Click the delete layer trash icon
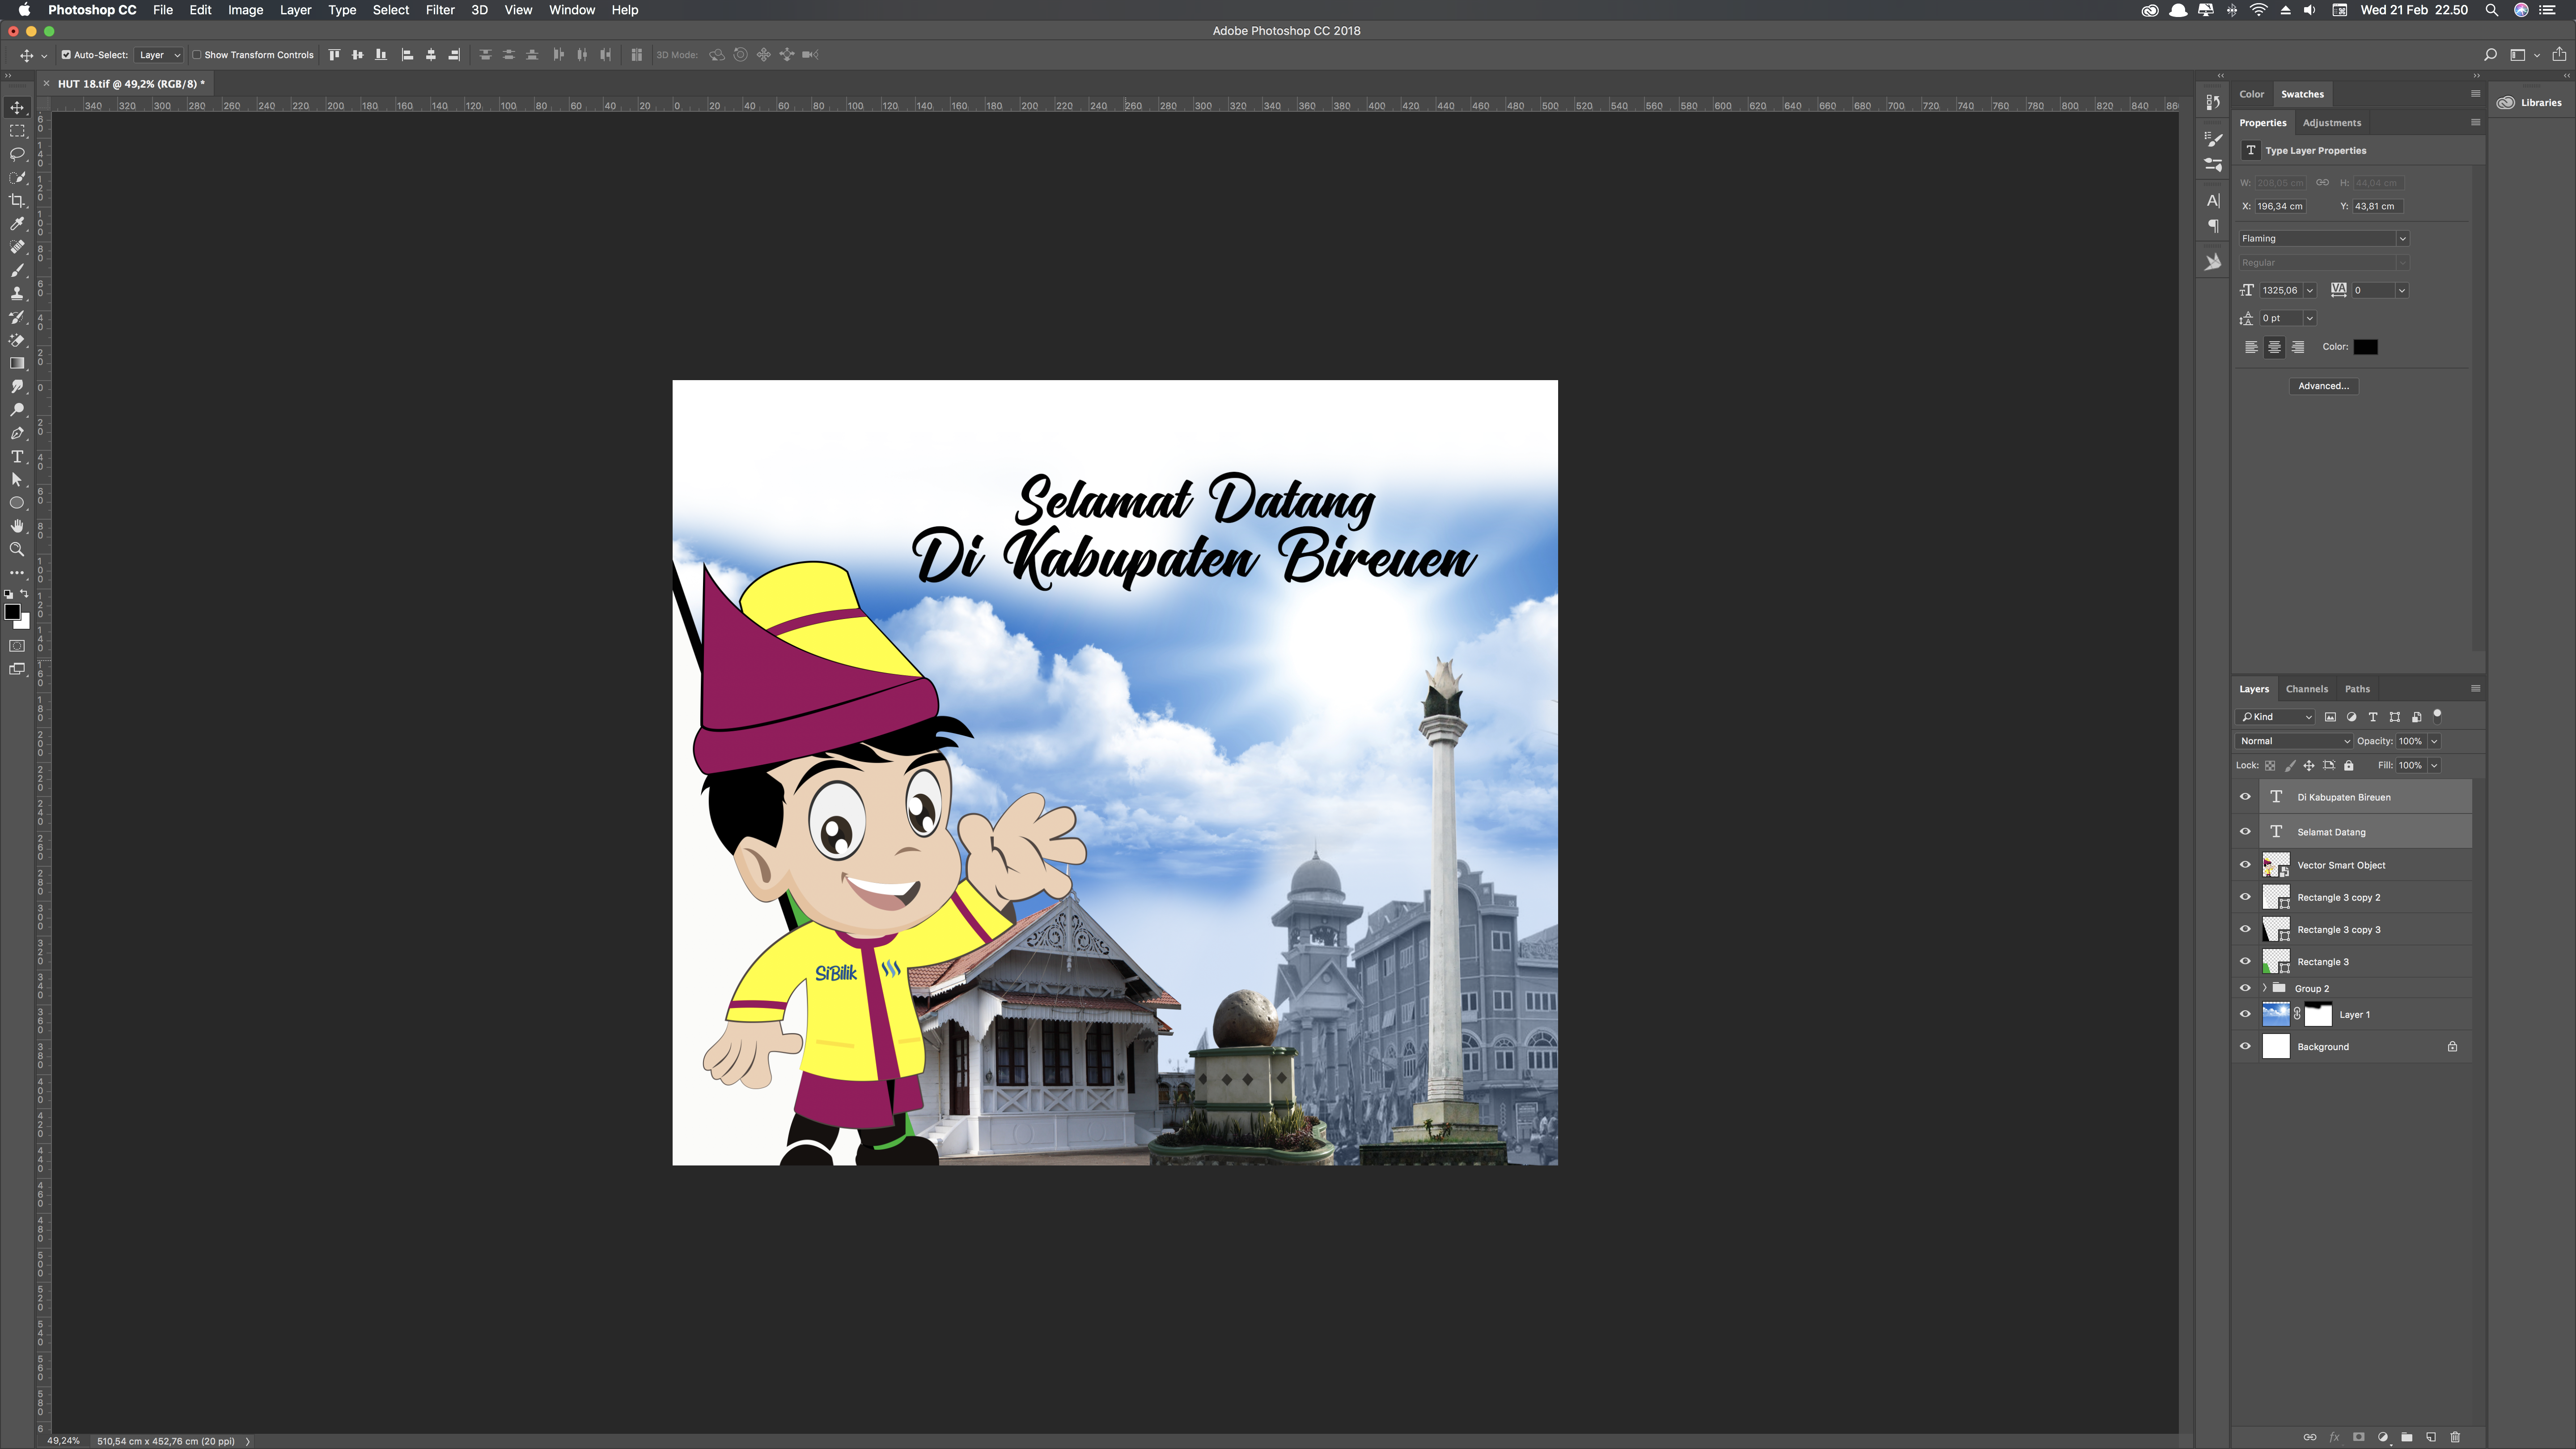The width and height of the screenshot is (2576, 1449). [x=2455, y=1437]
